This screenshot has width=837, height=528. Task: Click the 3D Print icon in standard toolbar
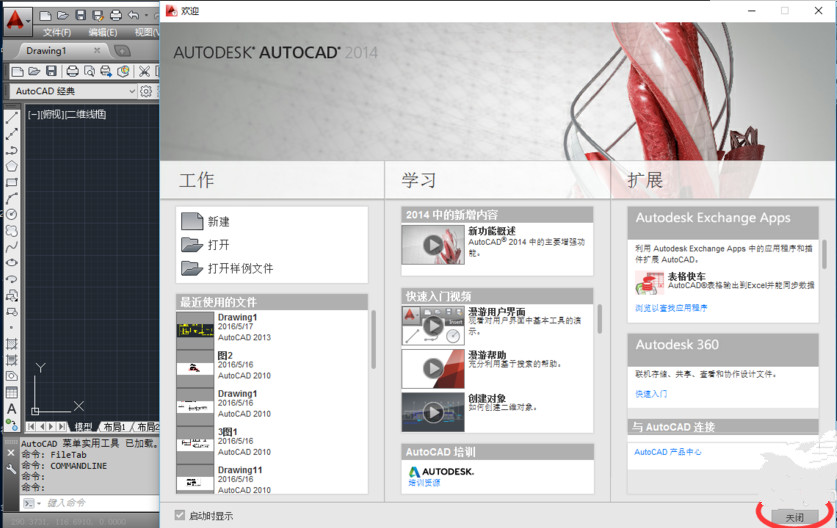click(123, 71)
